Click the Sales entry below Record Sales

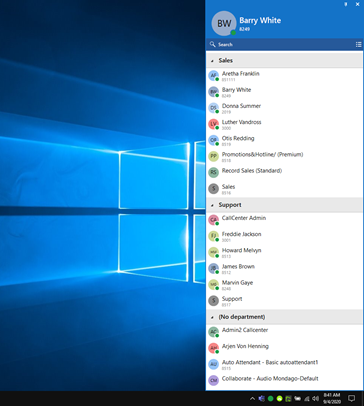(x=228, y=187)
